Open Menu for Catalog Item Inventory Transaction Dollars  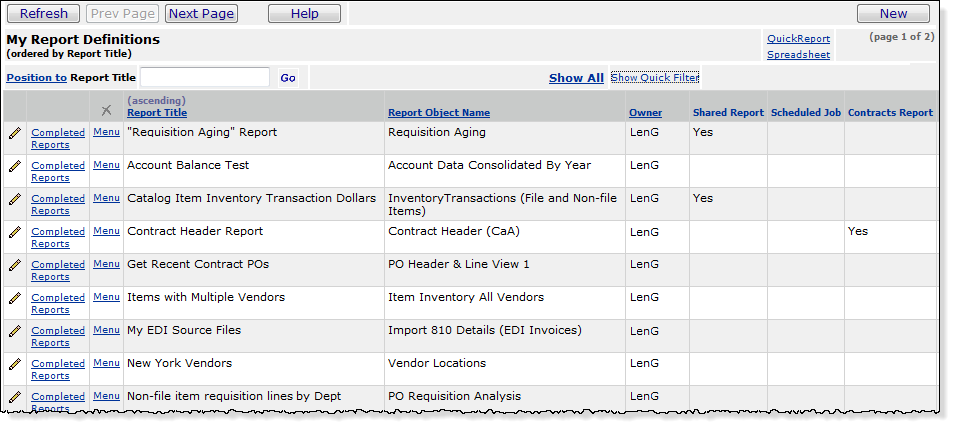coord(106,198)
